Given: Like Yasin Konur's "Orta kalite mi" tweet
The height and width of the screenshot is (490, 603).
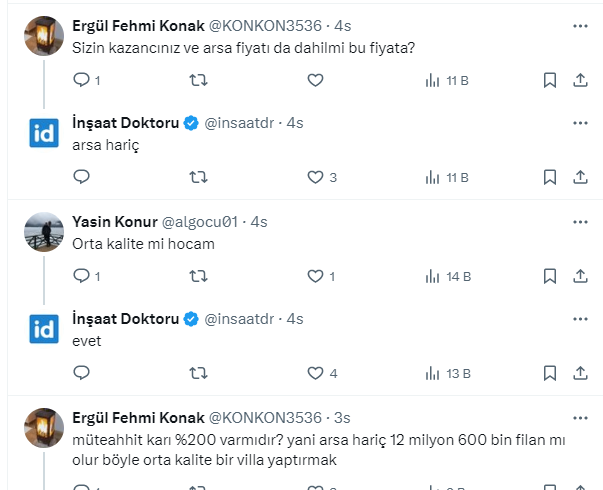Looking at the screenshot, I should click(x=315, y=276).
